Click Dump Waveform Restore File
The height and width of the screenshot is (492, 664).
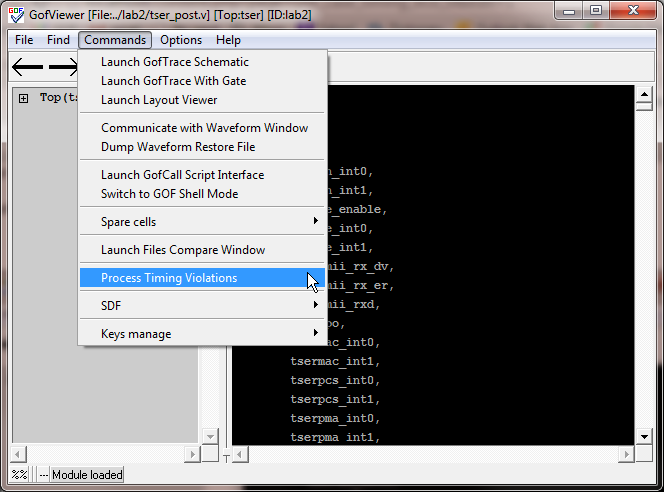point(178,147)
